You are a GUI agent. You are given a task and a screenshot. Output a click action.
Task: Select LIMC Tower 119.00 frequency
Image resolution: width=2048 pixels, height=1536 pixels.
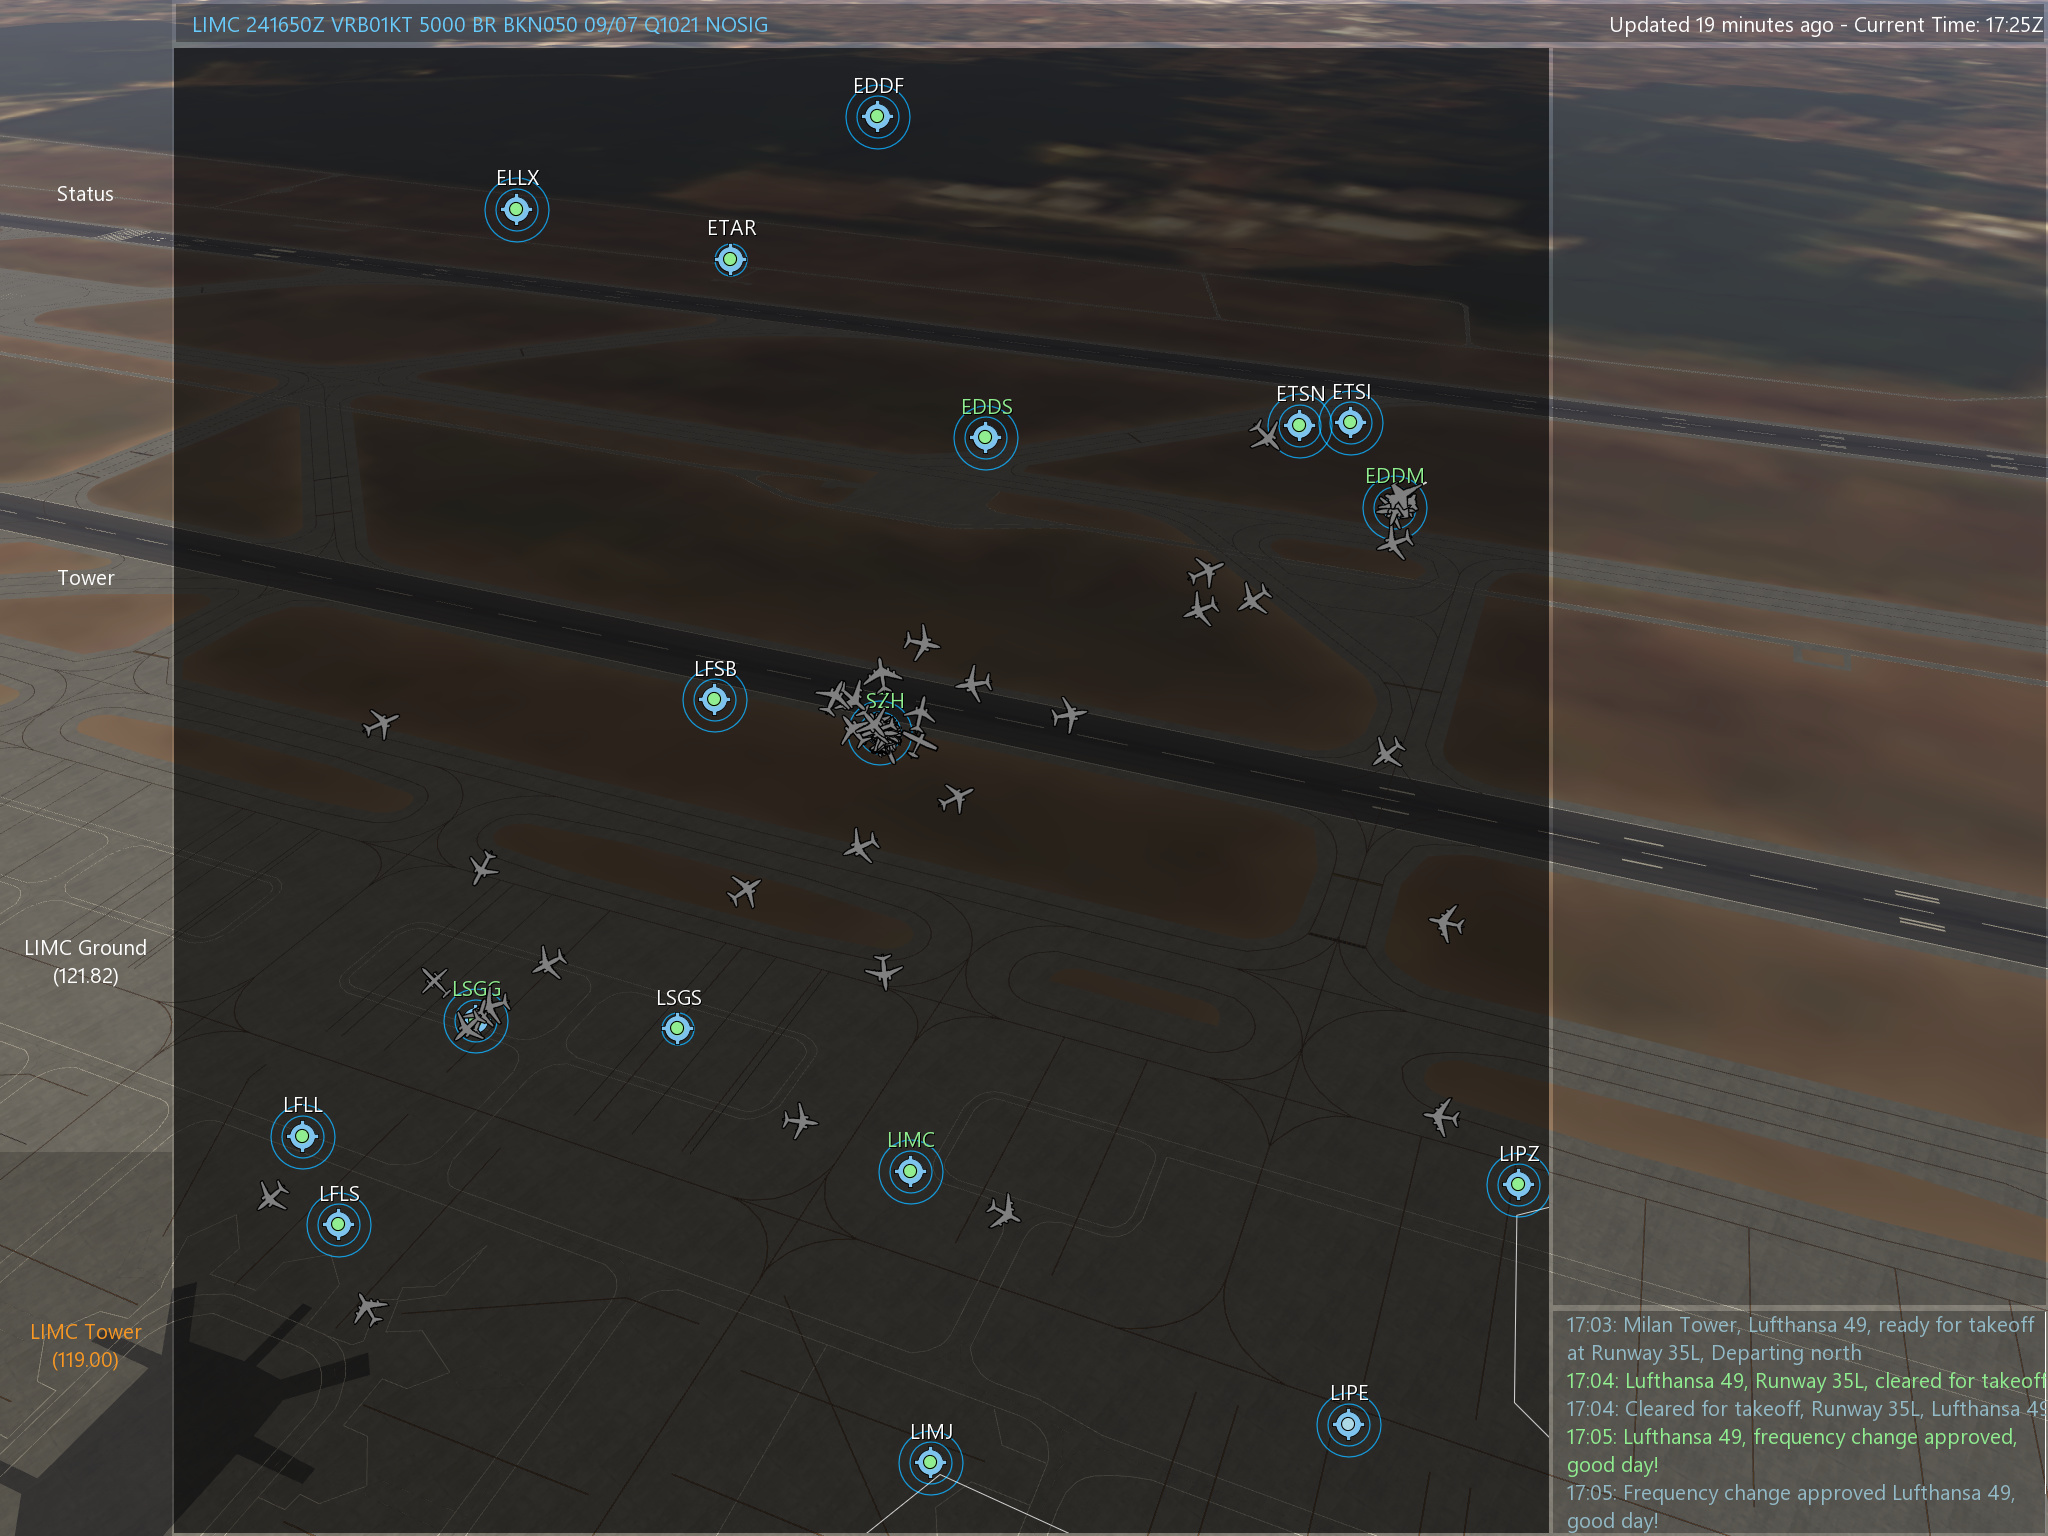coord(85,1345)
